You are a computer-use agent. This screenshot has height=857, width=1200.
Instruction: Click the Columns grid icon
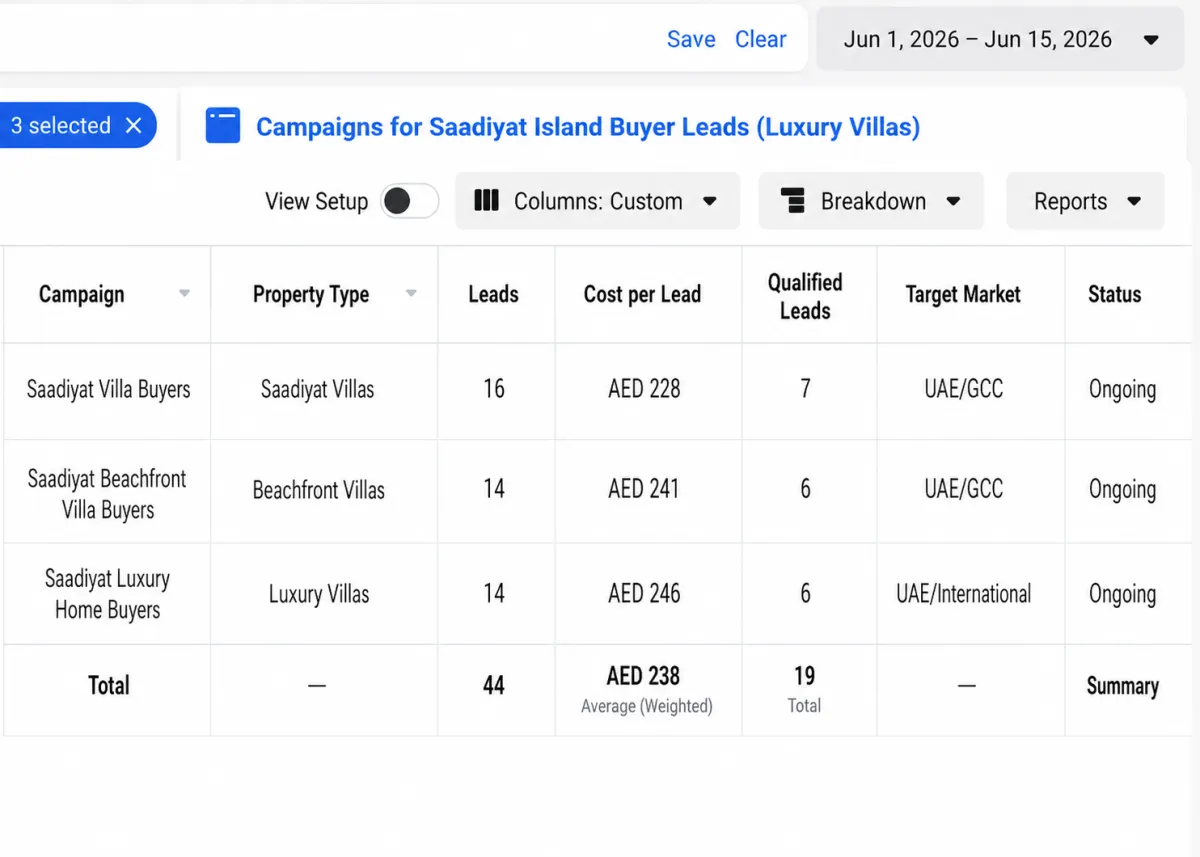pyautogui.click(x=486, y=201)
